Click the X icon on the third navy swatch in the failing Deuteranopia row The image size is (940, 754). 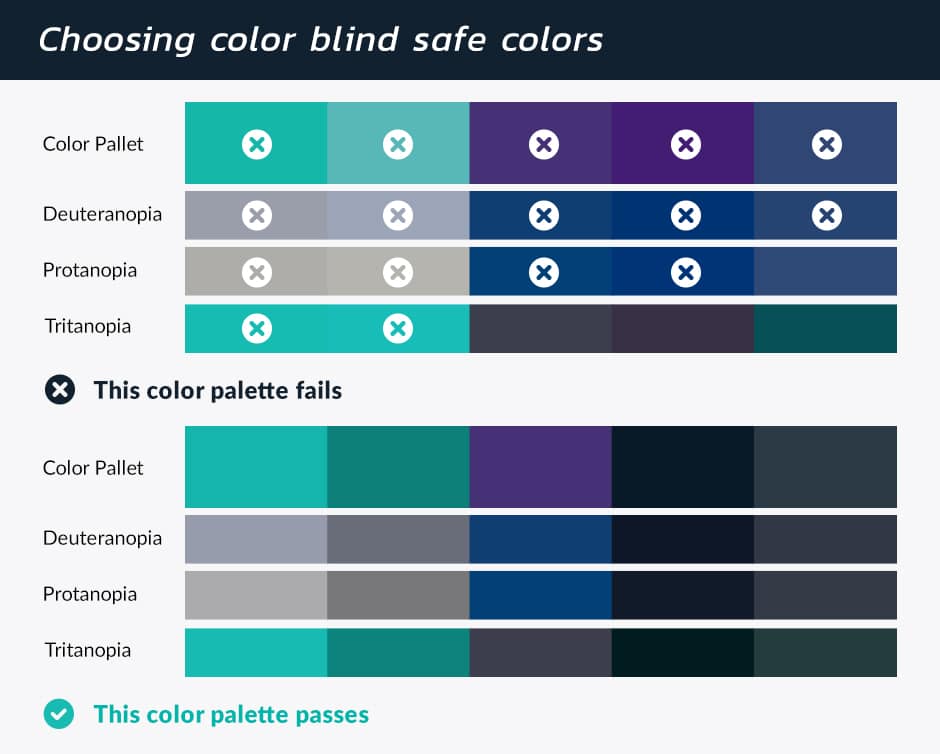(544, 215)
